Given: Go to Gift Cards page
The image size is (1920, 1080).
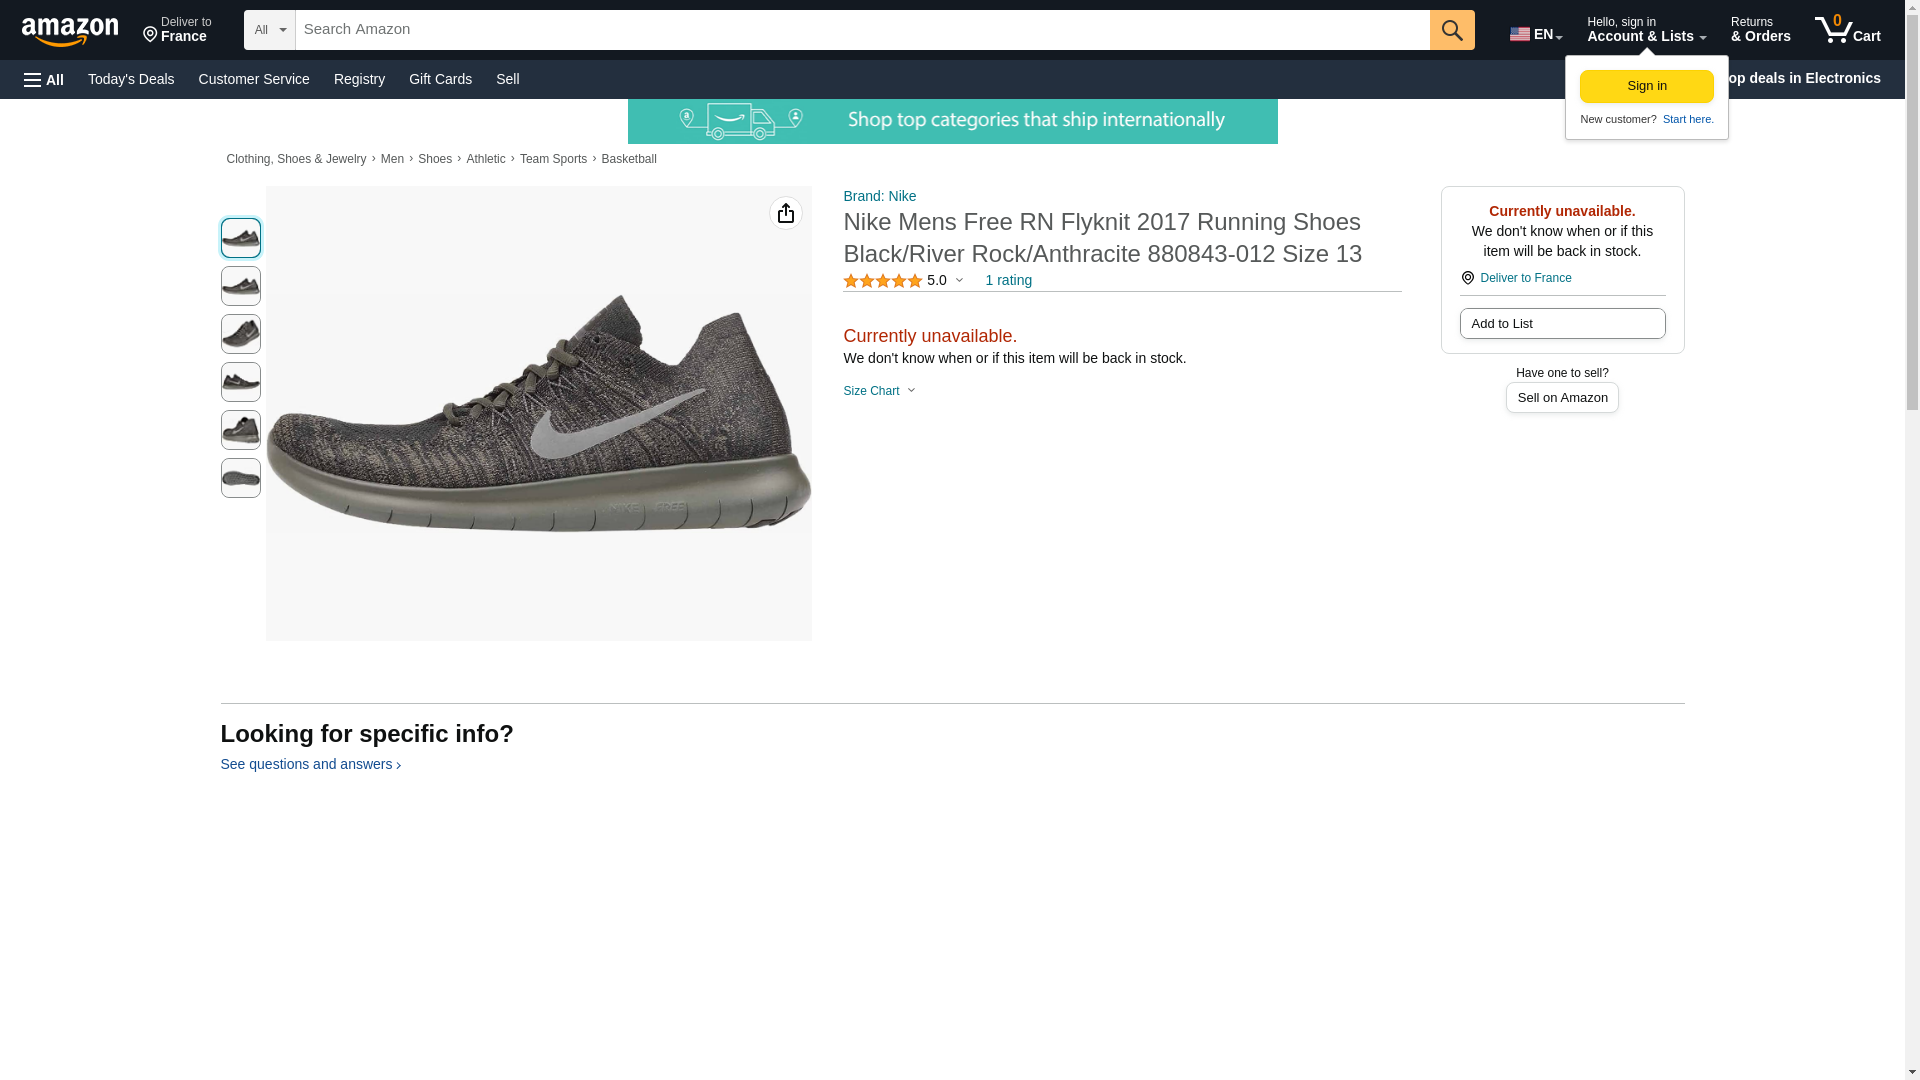Looking at the screenshot, I should [440, 79].
